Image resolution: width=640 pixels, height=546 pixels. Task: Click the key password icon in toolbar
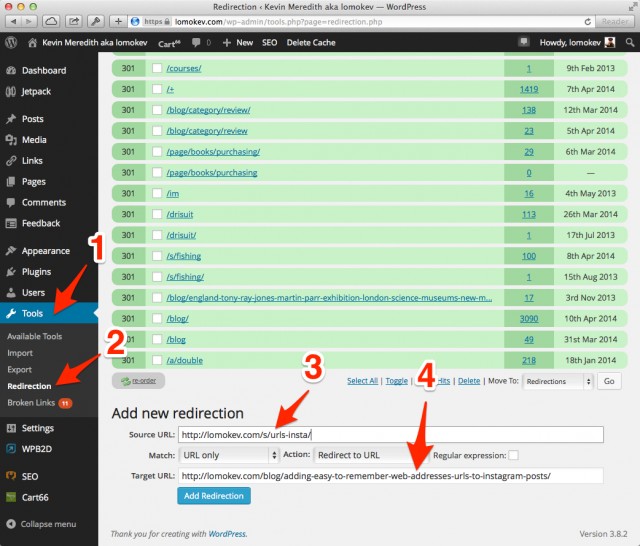pos(96,21)
